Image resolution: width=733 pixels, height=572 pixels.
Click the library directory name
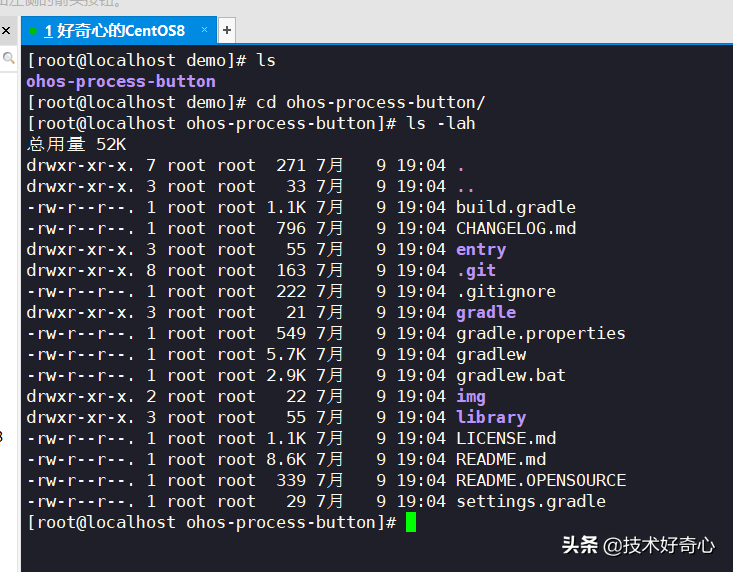491,418
